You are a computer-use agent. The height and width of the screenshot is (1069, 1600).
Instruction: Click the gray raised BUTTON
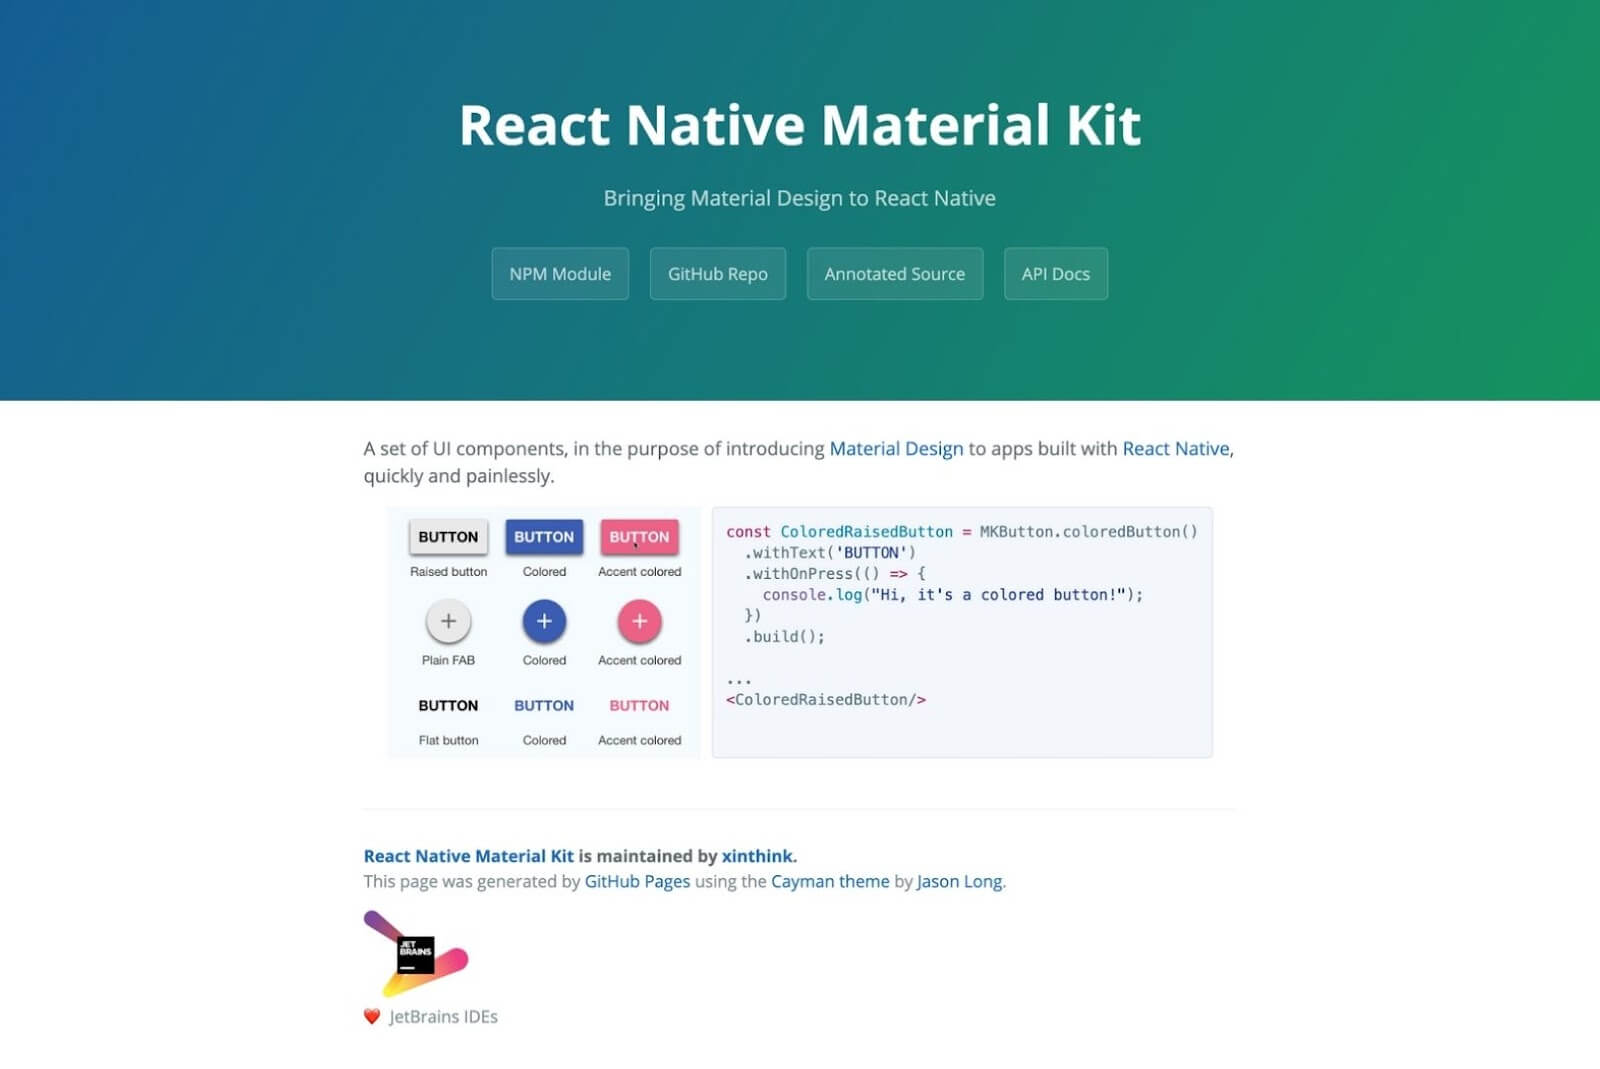click(x=448, y=537)
